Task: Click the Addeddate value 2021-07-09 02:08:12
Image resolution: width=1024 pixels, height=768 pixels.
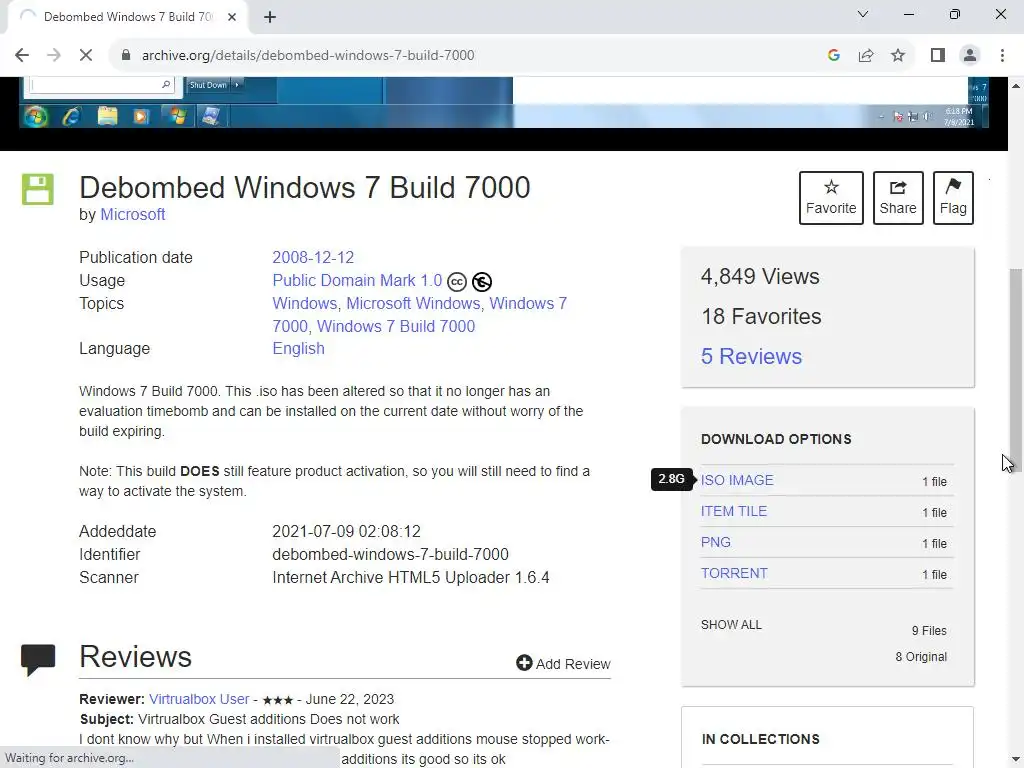Action: 346,532
